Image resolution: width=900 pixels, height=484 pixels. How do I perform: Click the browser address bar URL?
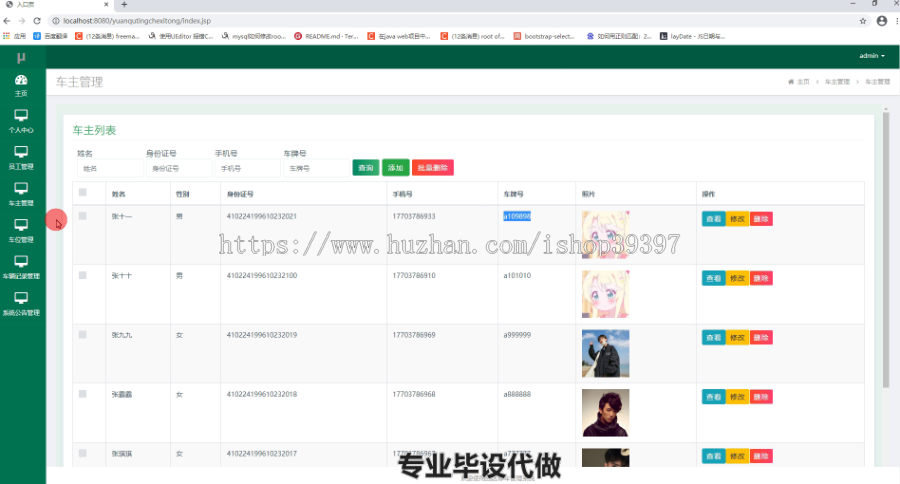point(137,21)
